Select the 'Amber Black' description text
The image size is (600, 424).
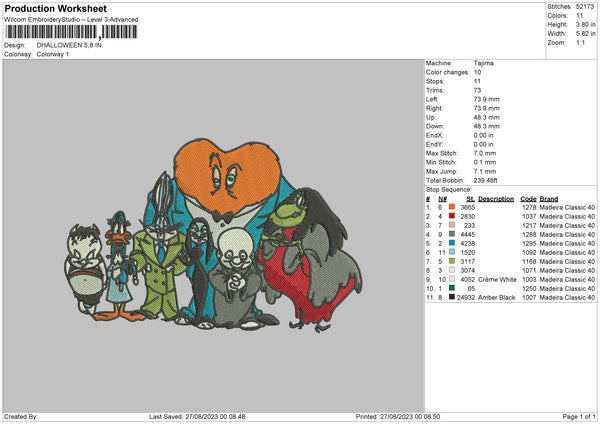(497, 297)
